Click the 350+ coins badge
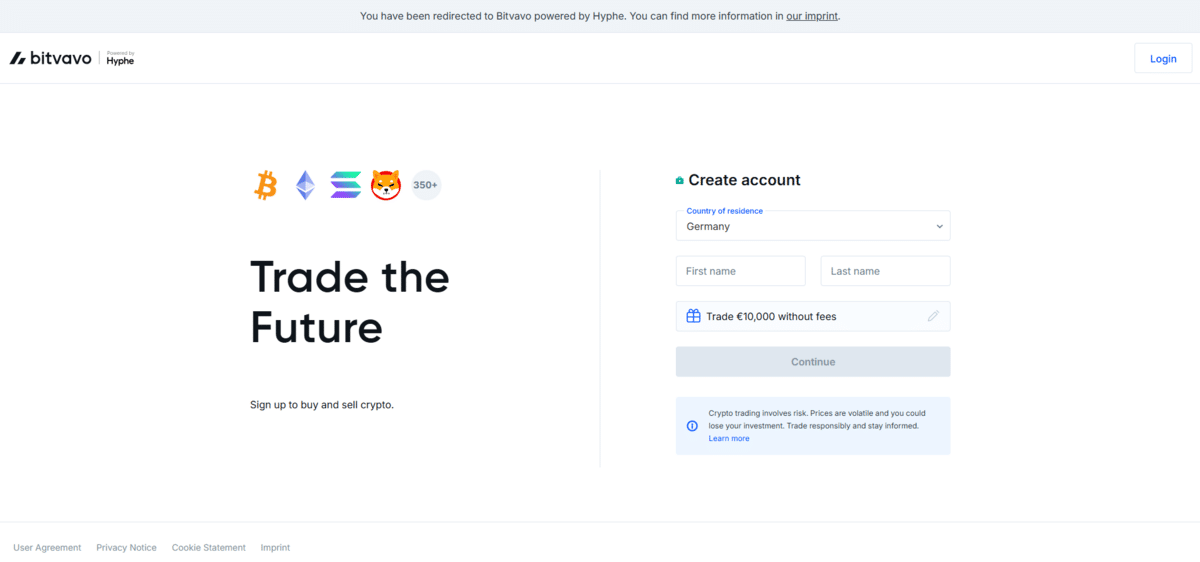1200x562 pixels. click(426, 185)
